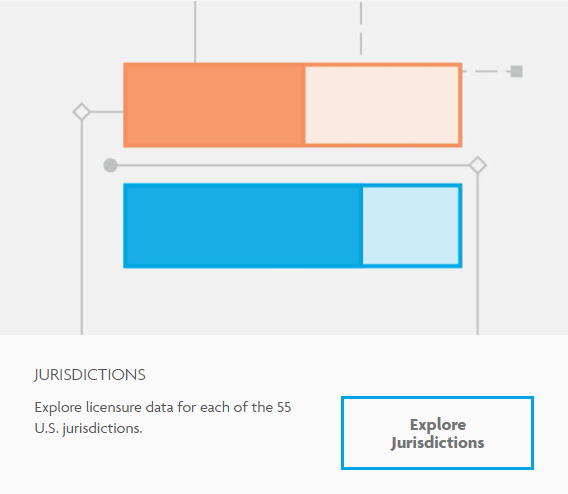Click the vertical dashed line above orange bar
Image resolution: width=568 pixels, height=494 pixels.
coord(361,28)
